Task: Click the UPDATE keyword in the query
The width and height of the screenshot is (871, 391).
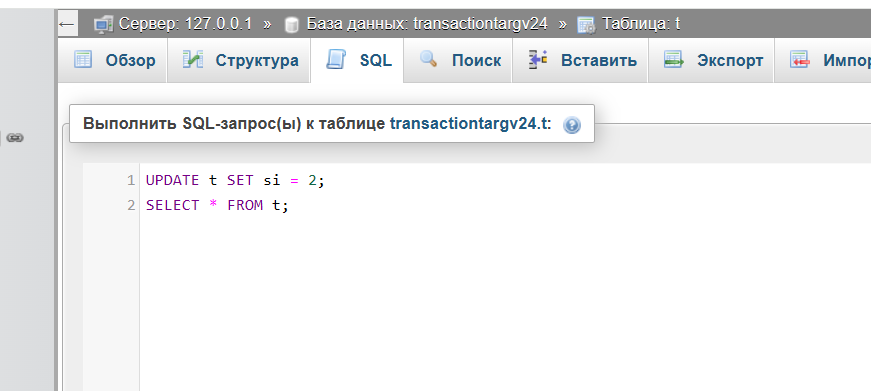Action: pyautogui.click(x=172, y=180)
